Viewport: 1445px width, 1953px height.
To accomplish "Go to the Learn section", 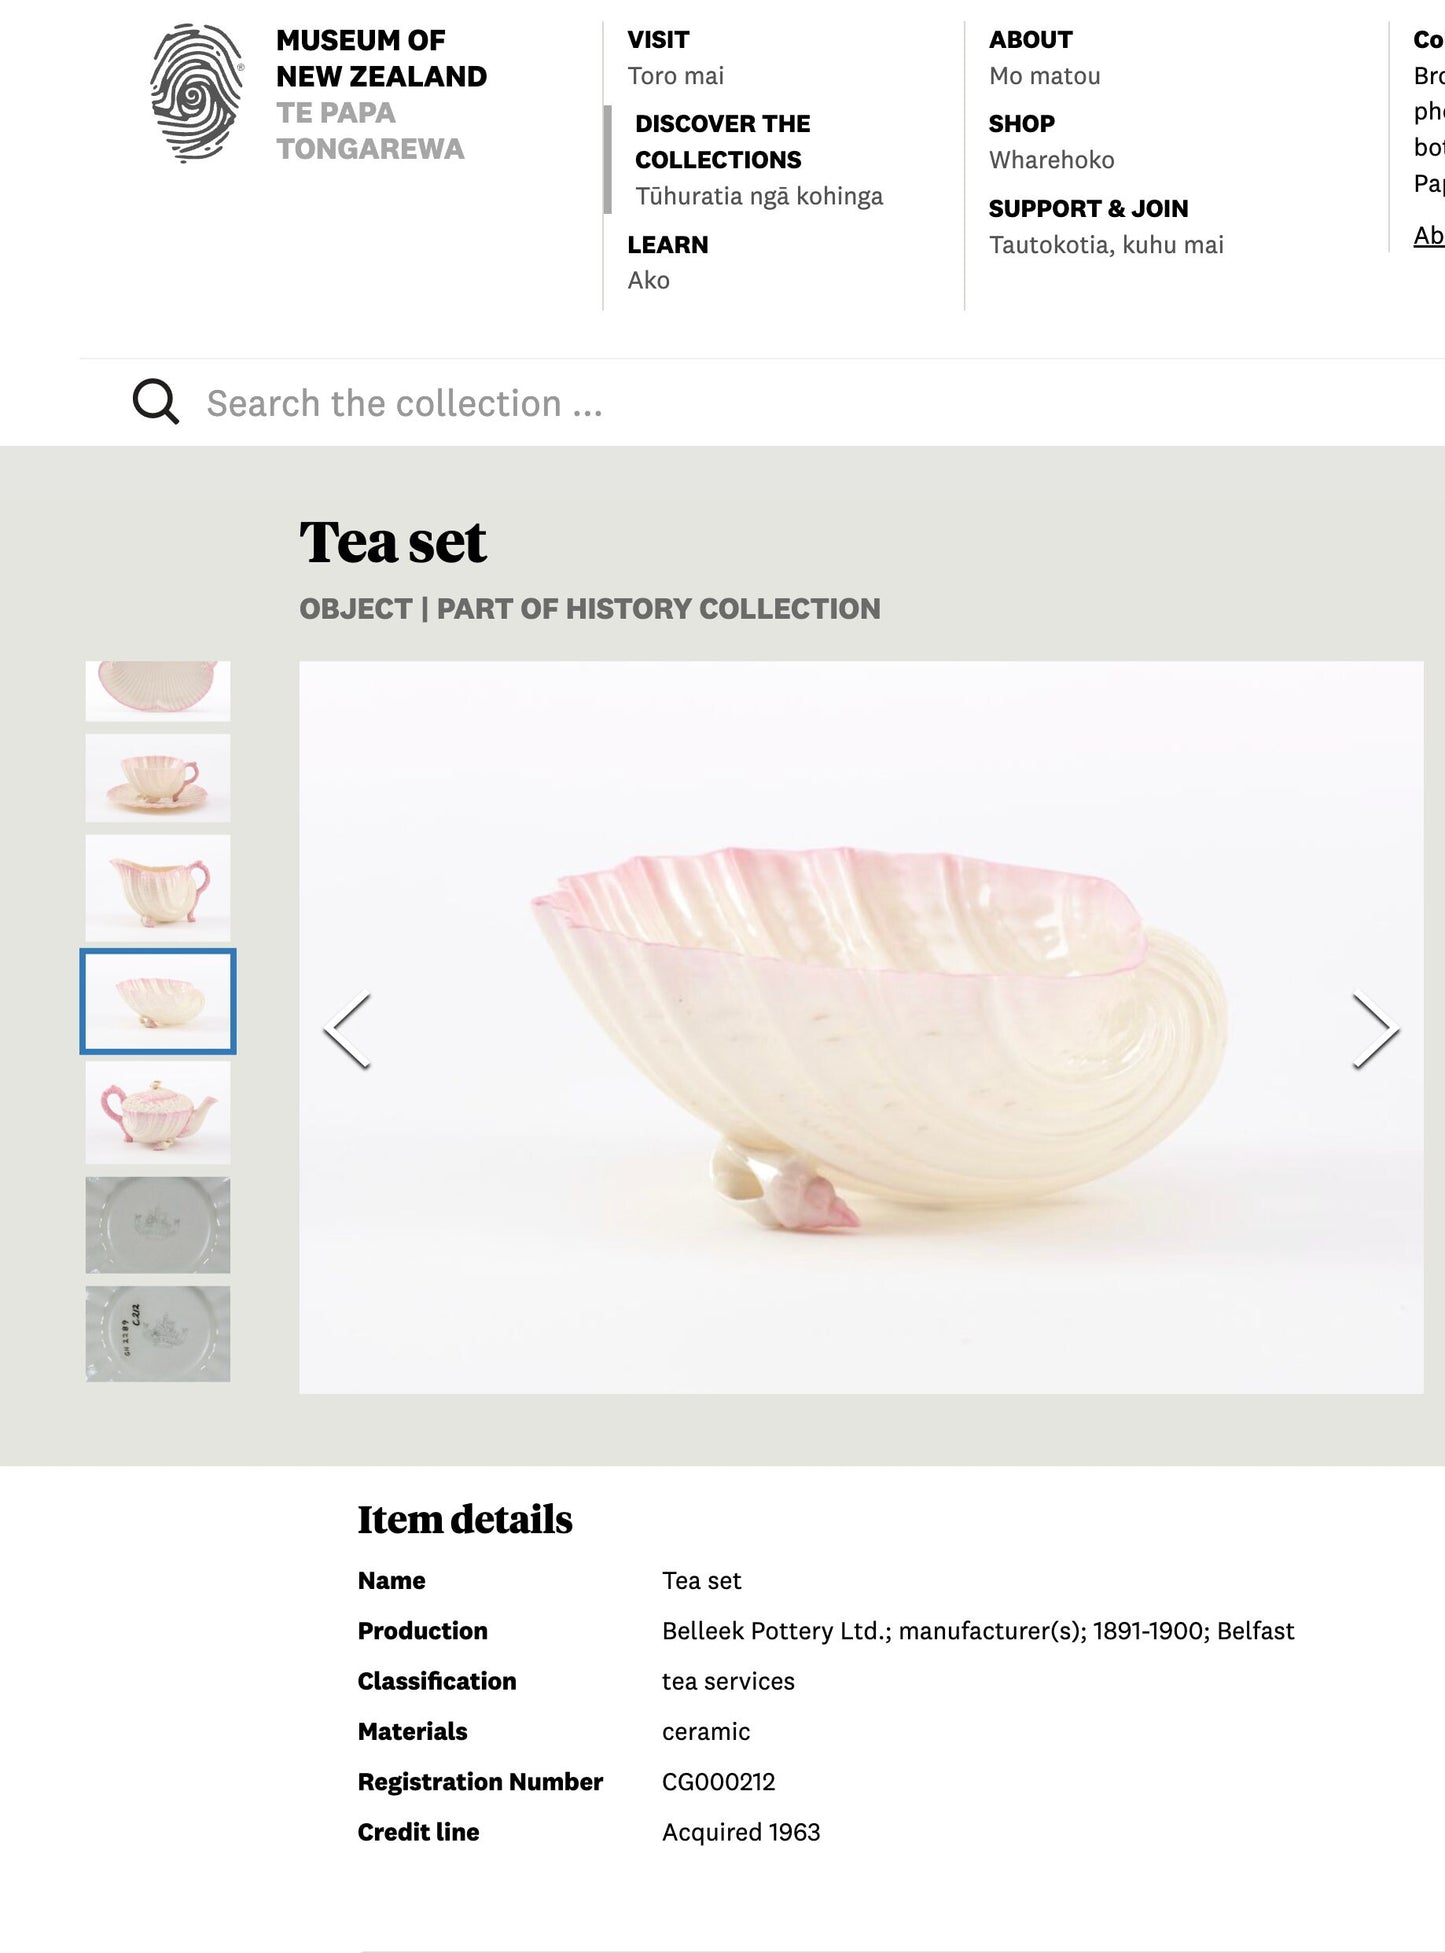I will click(x=667, y=245).
